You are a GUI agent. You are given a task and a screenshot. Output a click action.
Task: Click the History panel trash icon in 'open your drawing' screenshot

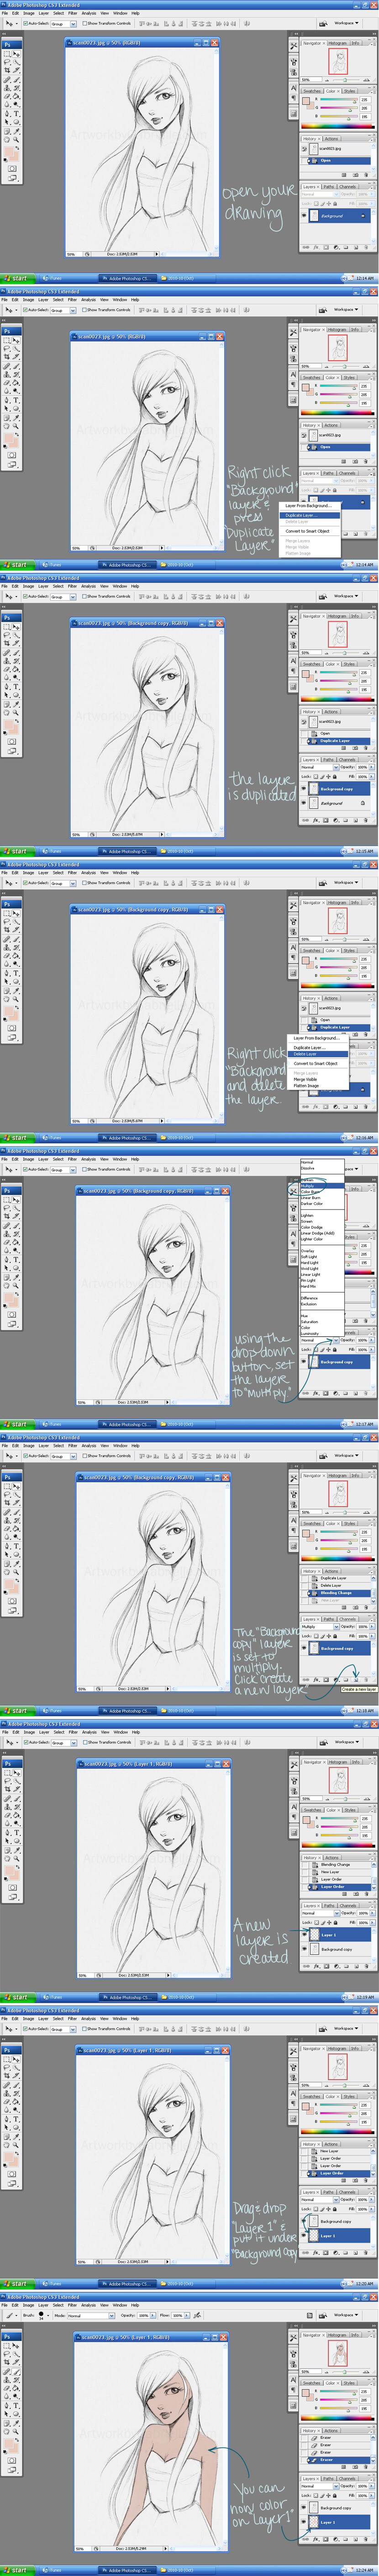(x=366, y=175)
